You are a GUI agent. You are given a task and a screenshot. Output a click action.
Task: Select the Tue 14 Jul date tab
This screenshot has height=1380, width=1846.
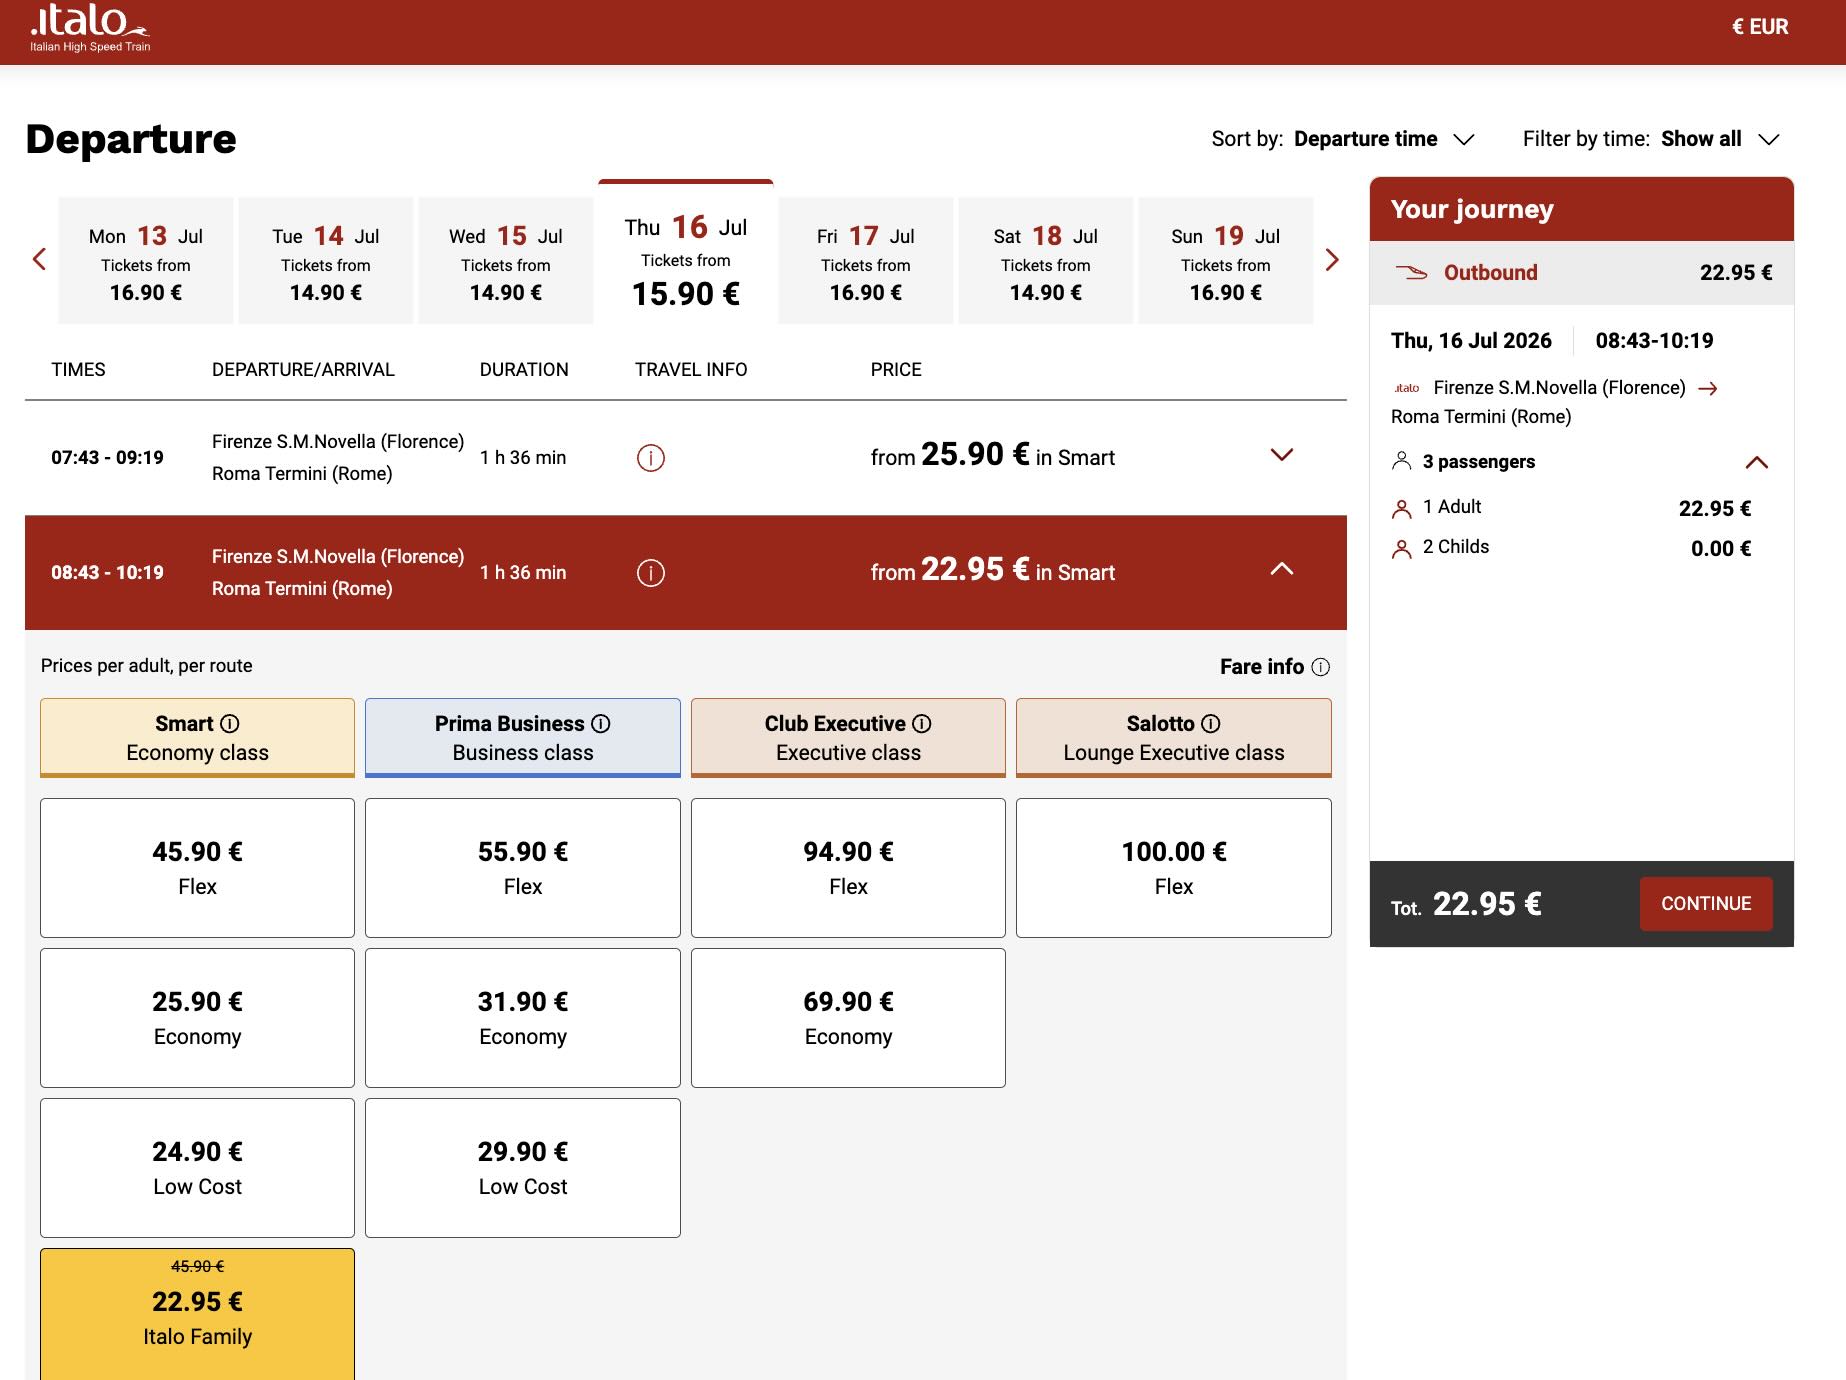[326, 261]
